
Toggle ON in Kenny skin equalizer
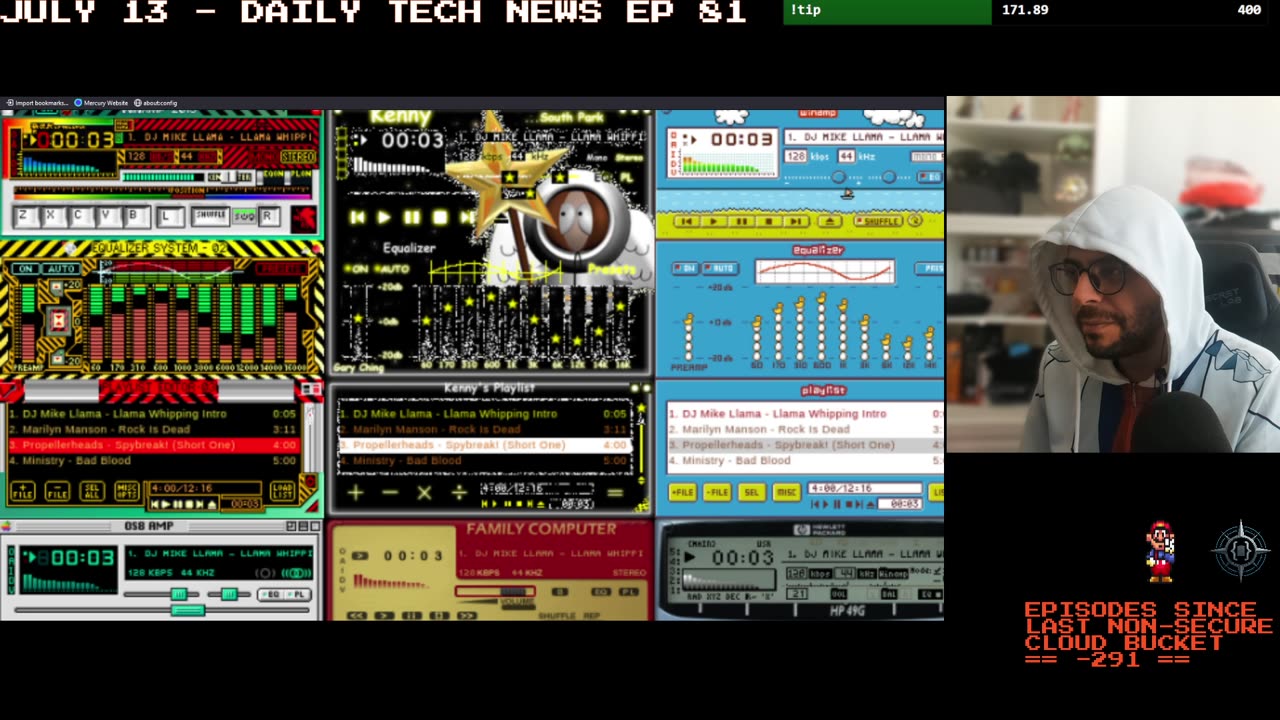pos(354,269)
